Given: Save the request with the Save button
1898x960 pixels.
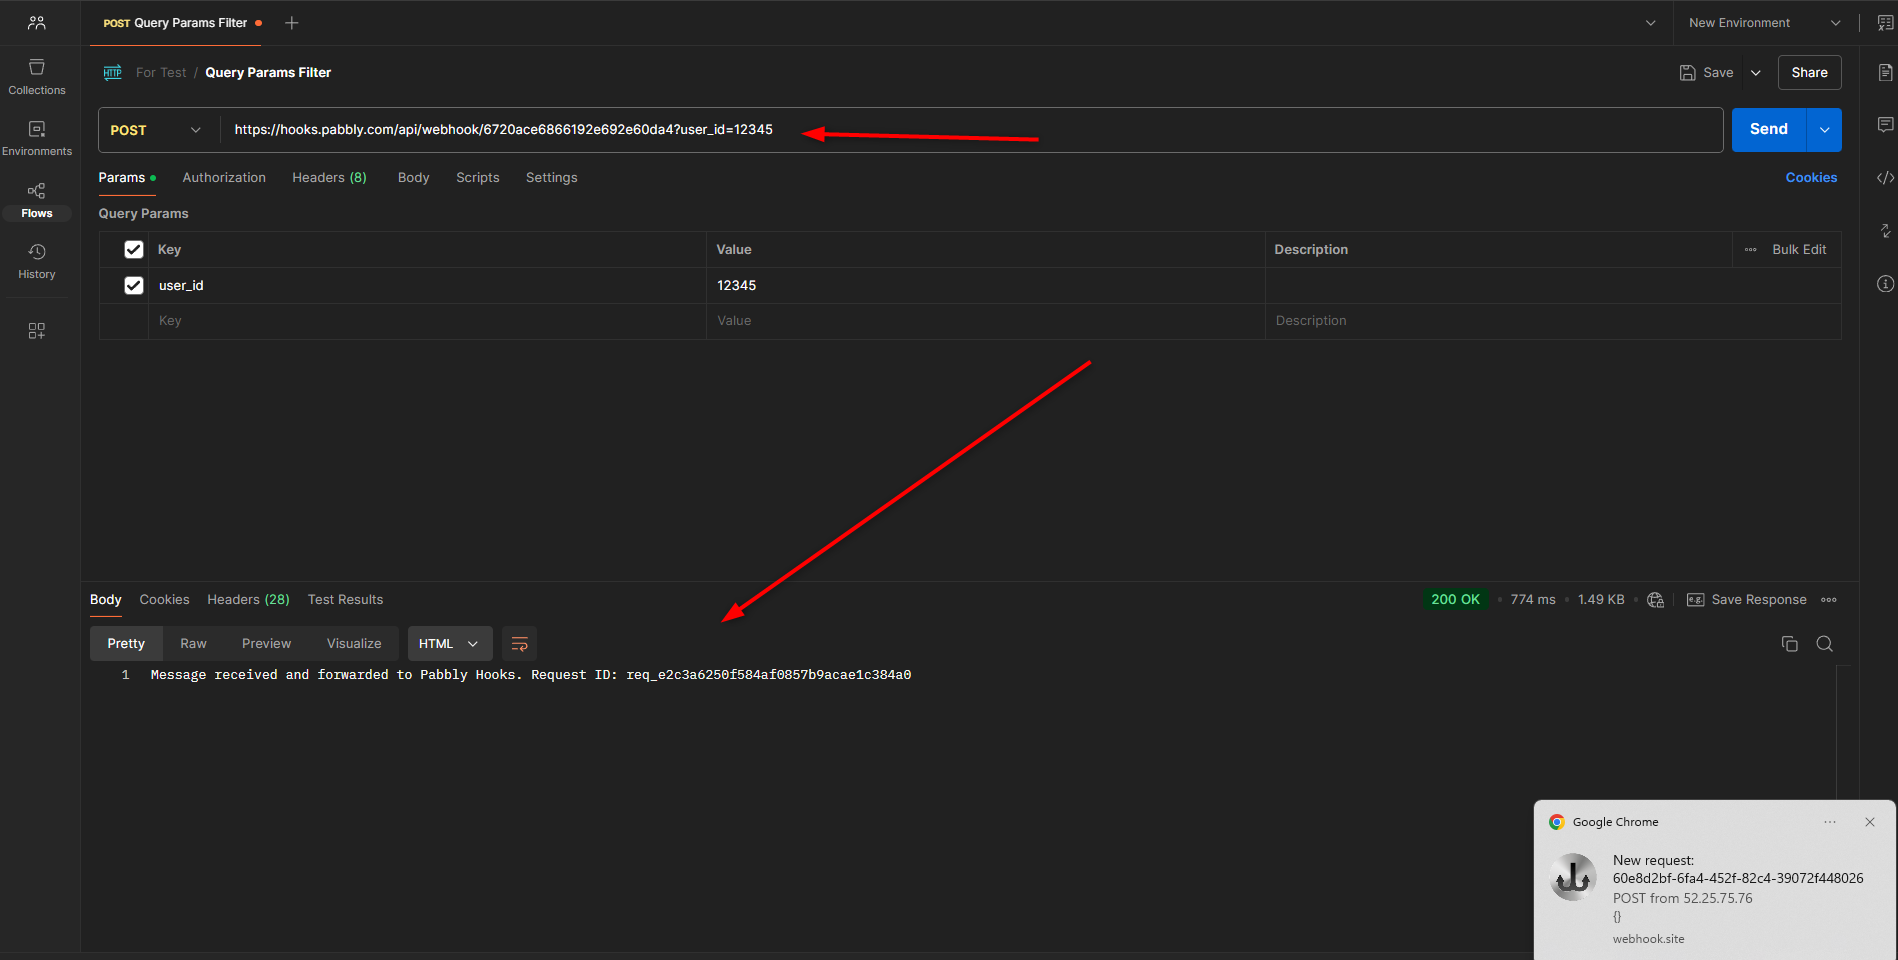Looking at the screenshot, I should click(1707, 73).
